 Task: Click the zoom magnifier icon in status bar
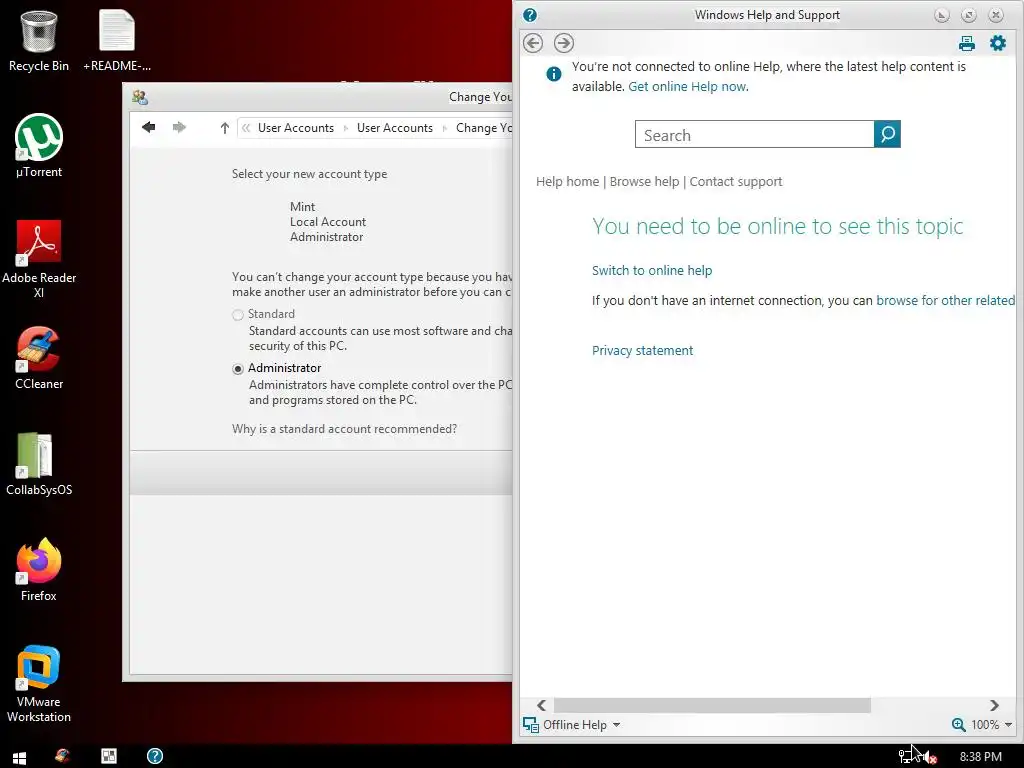coord(958,725)
